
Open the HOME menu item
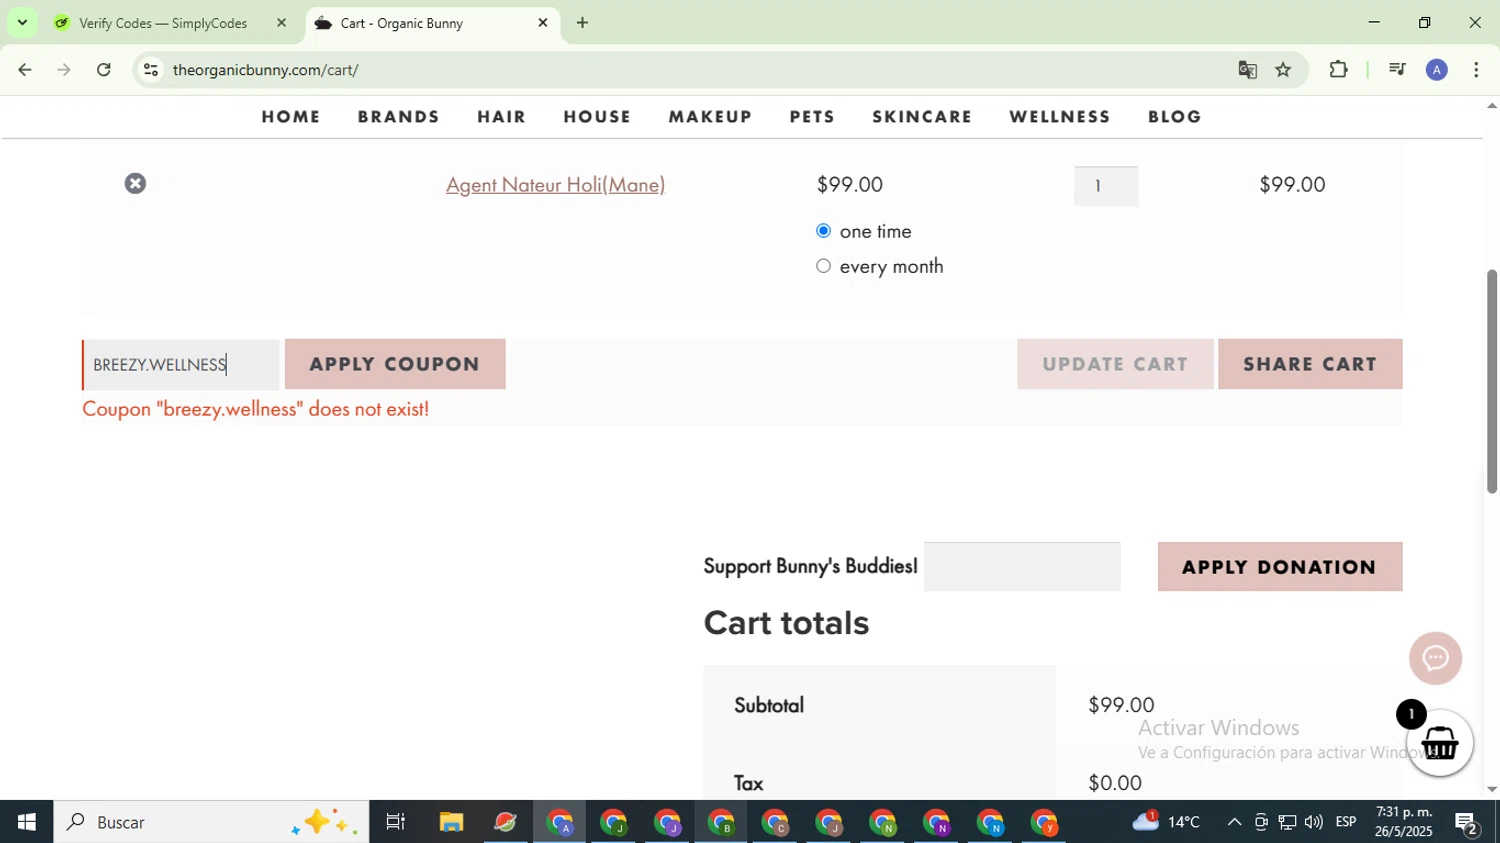pyautogui.click(x=291, y=117)
